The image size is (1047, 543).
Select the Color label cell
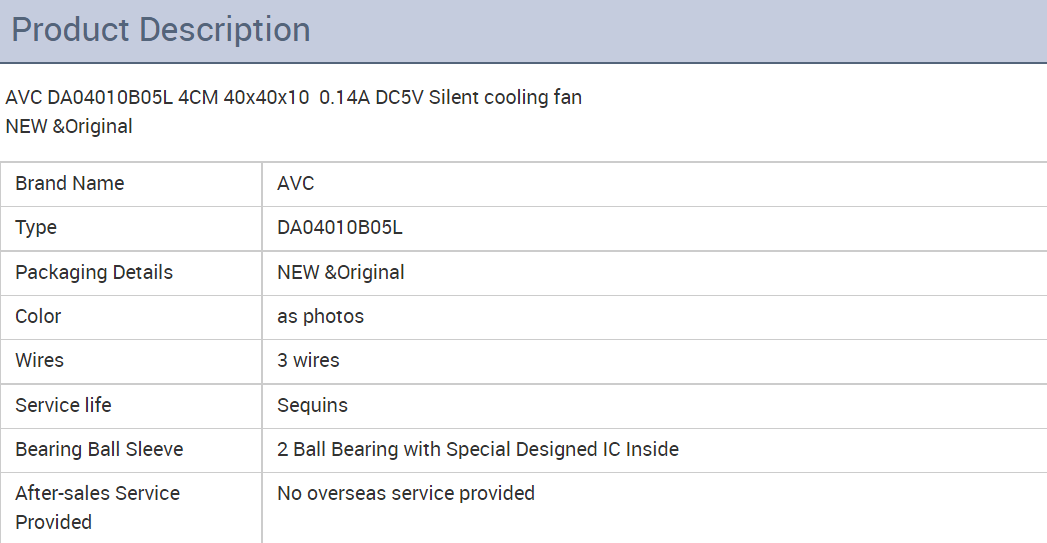point(132,317)
